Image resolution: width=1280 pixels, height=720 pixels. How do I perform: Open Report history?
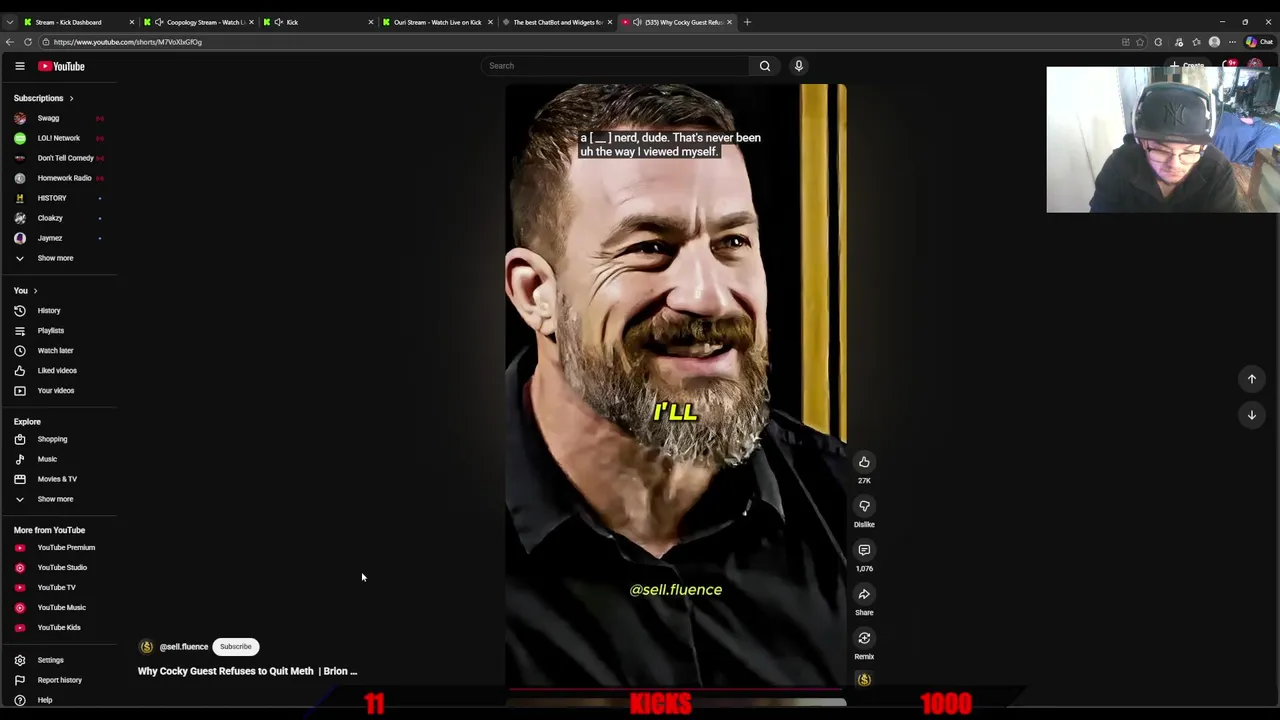click(x=59, y=680)
